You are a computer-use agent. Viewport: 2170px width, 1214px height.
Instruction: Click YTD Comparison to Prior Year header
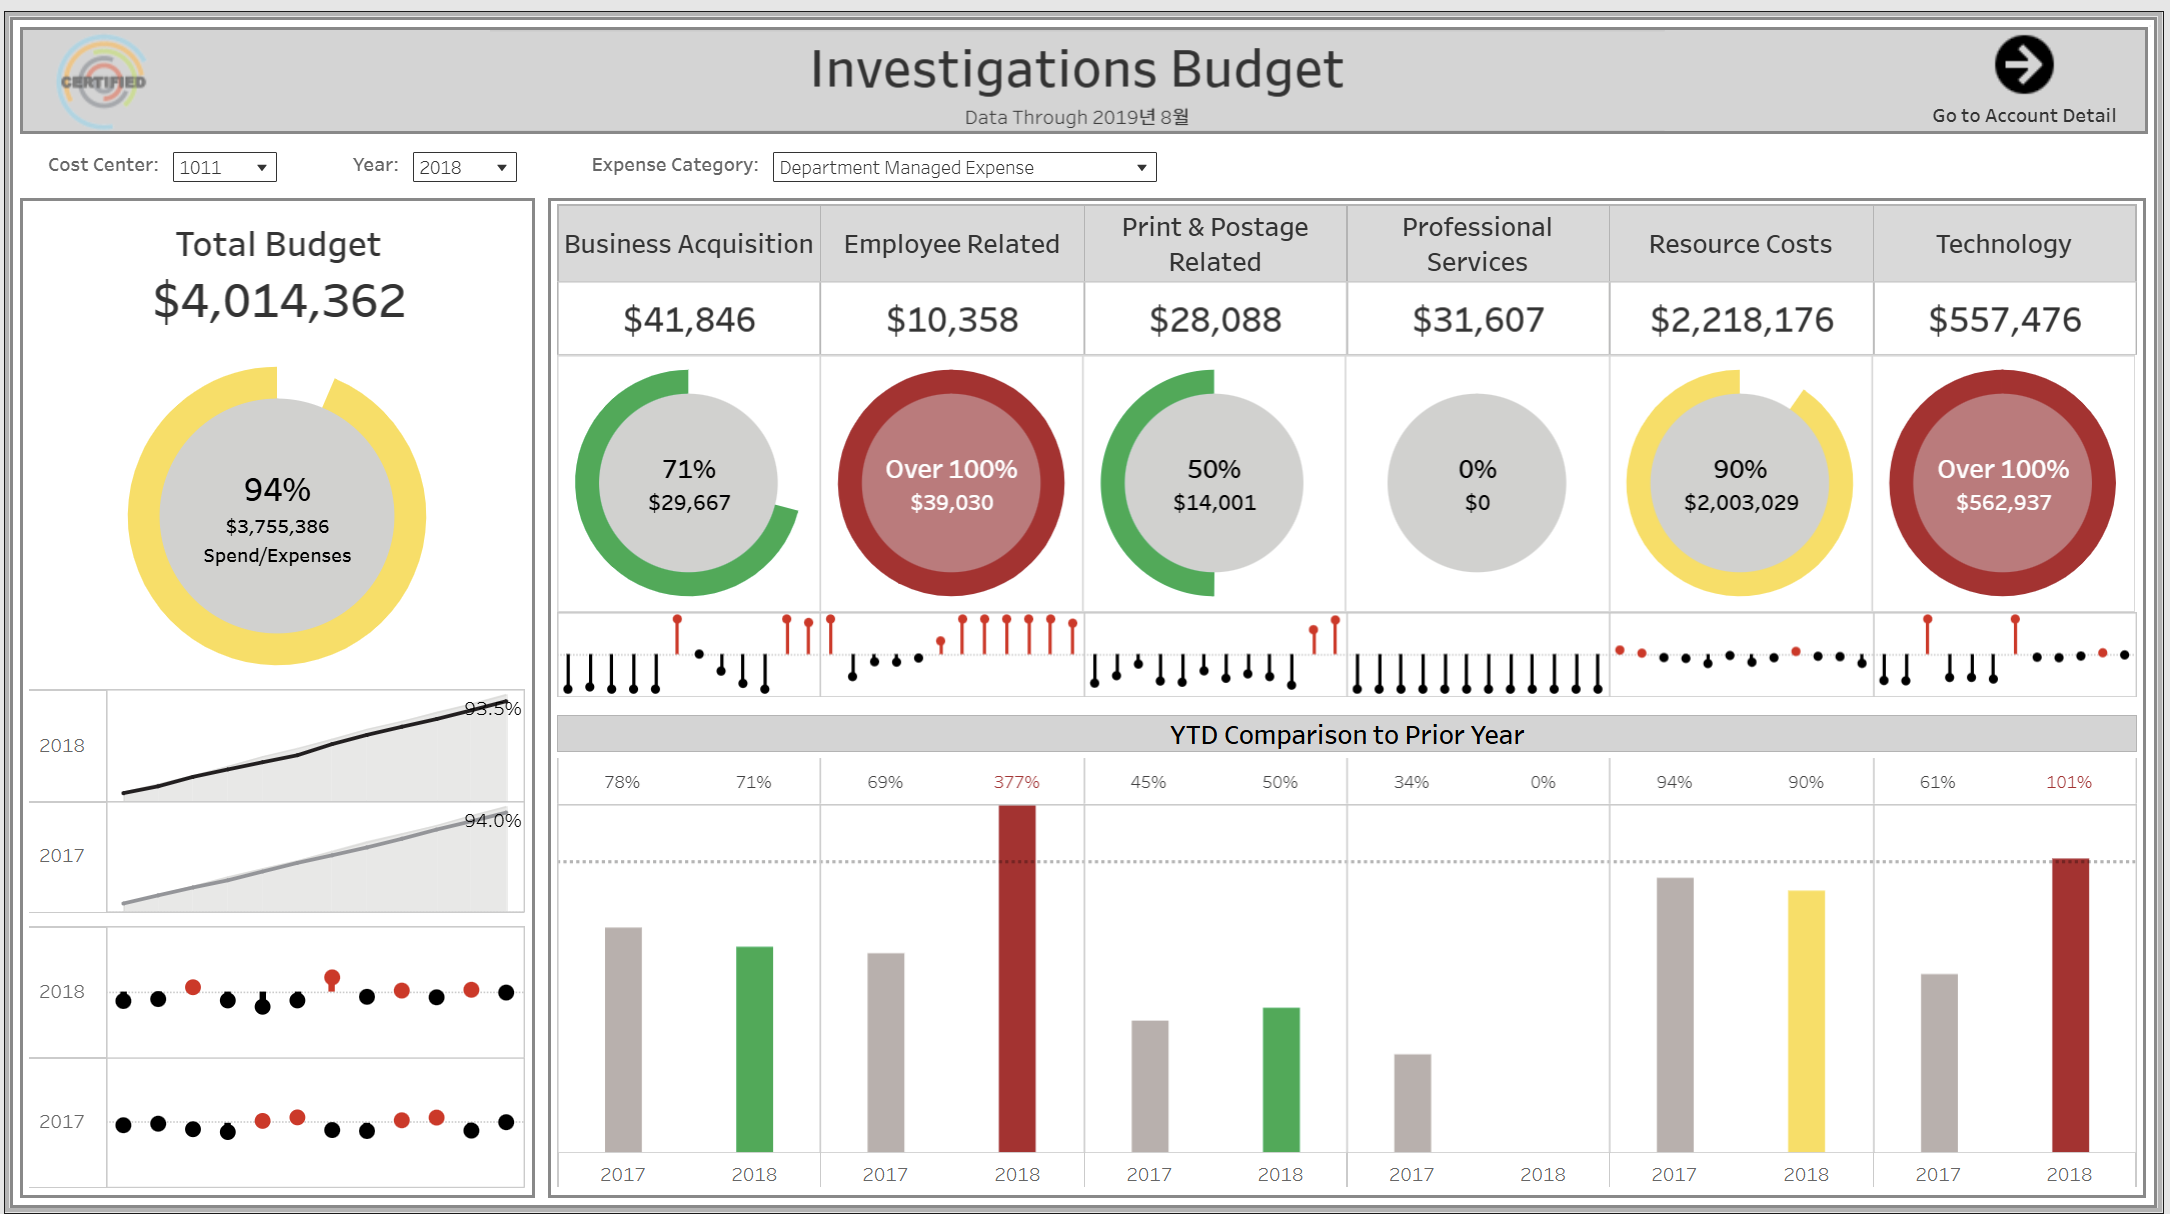(x=1346, y=735)
